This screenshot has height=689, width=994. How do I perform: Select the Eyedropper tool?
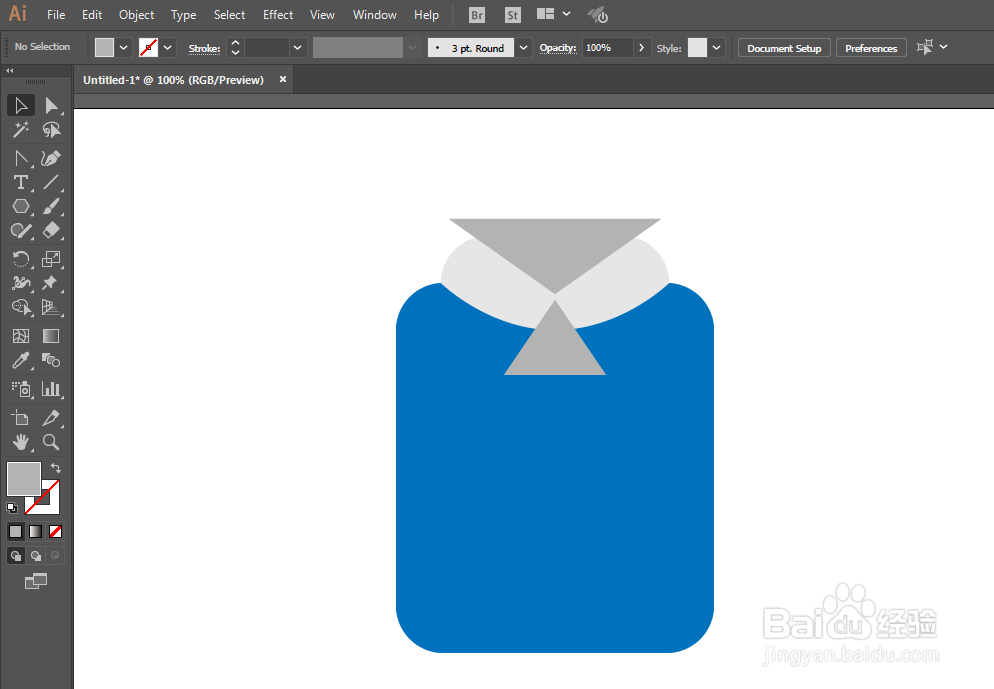[20, 361]
